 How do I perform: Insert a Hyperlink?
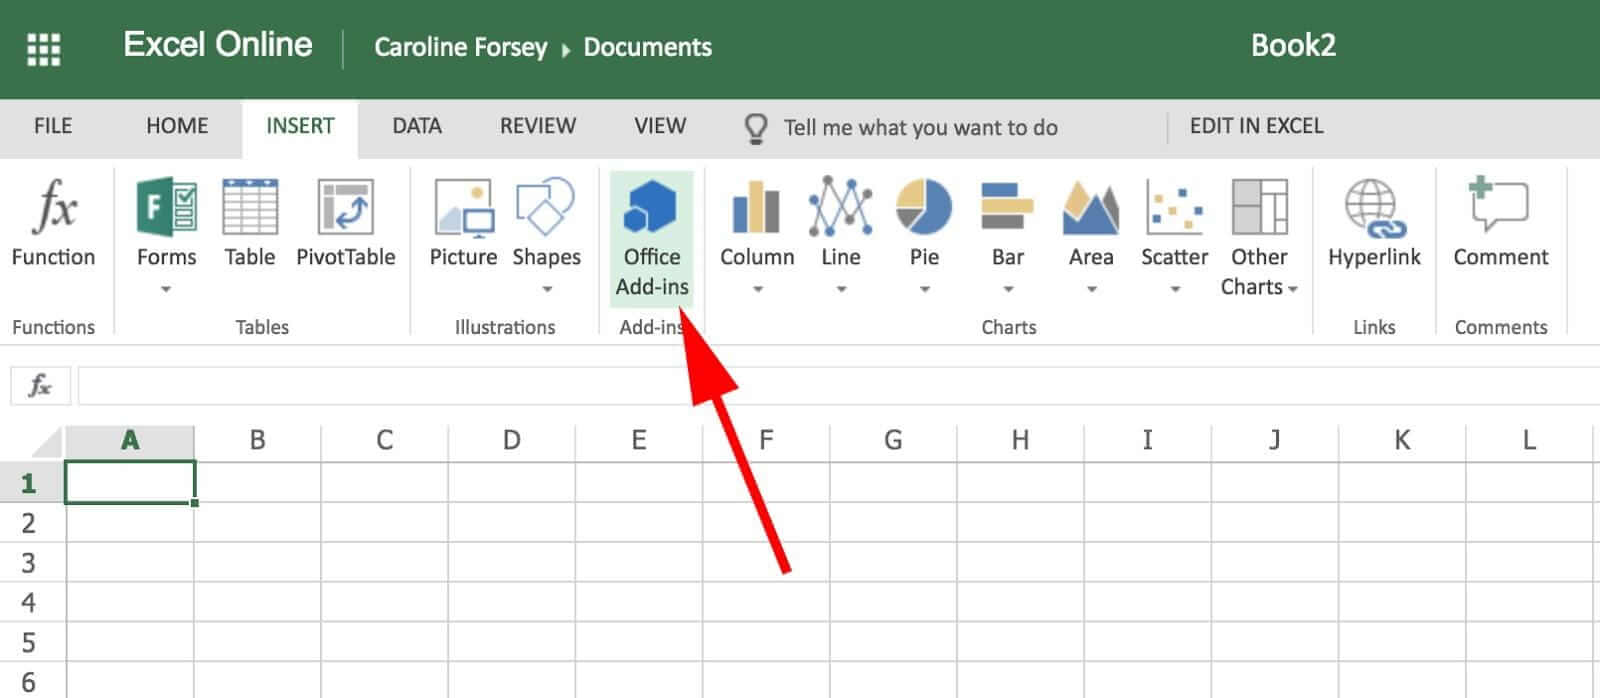(x=1374, y=223)
